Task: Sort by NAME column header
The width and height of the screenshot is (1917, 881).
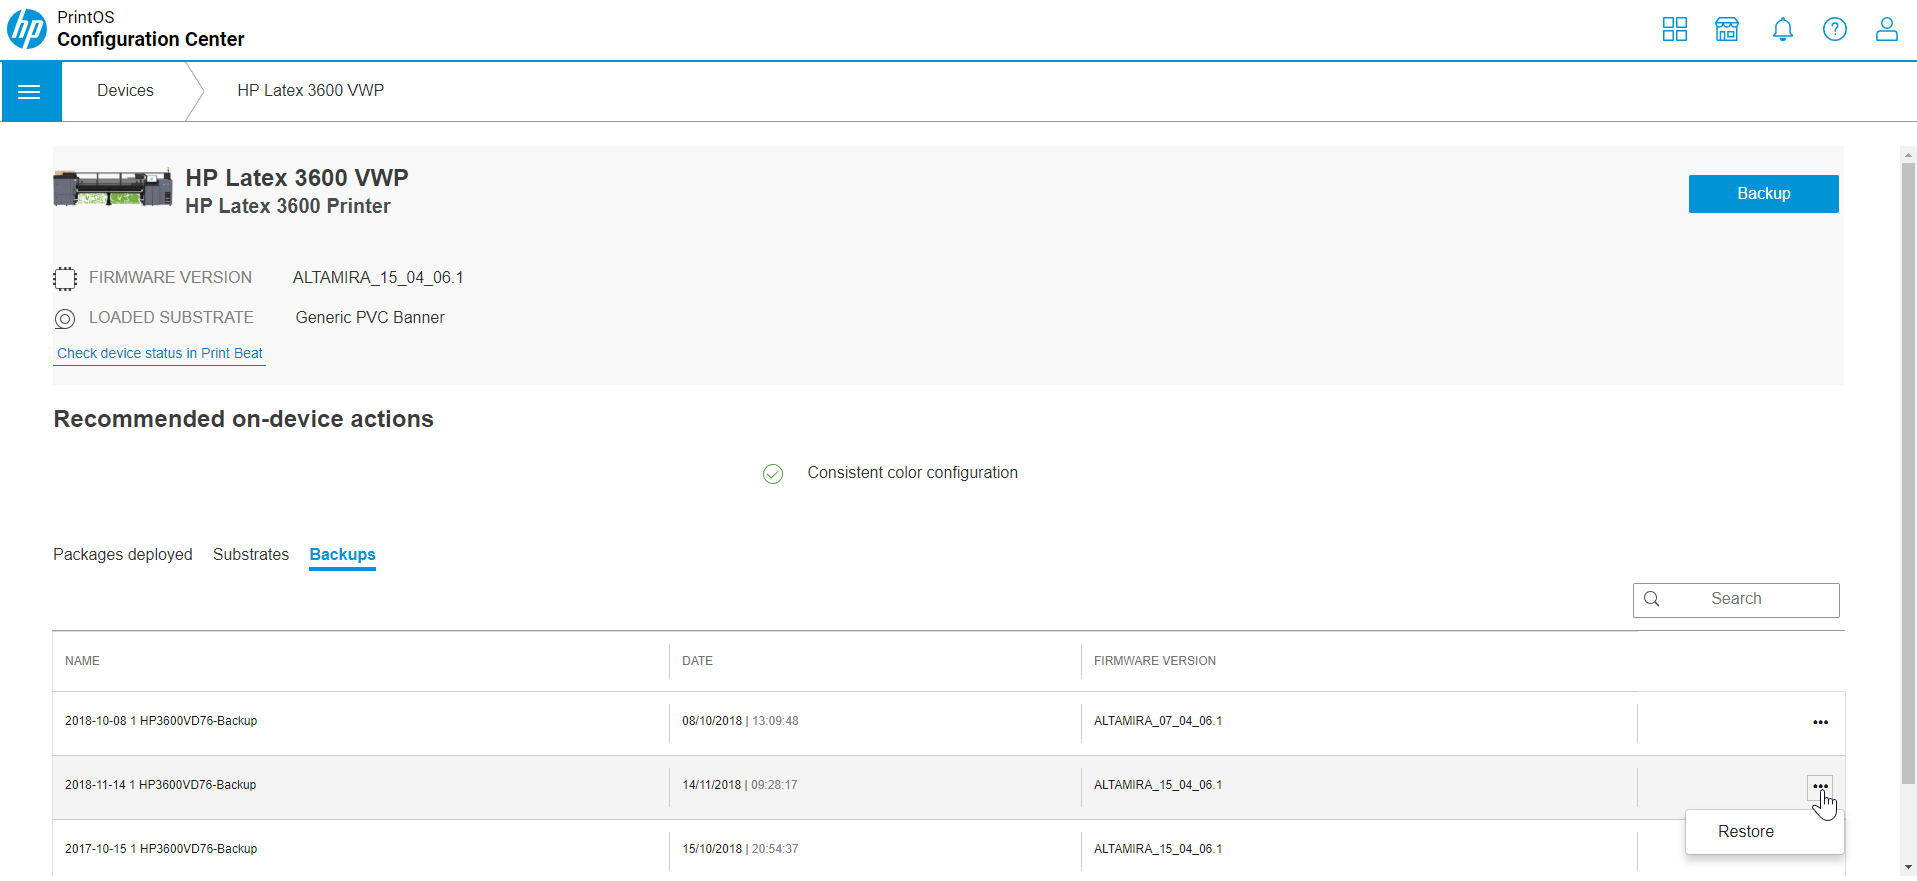Action: (82, 661)
